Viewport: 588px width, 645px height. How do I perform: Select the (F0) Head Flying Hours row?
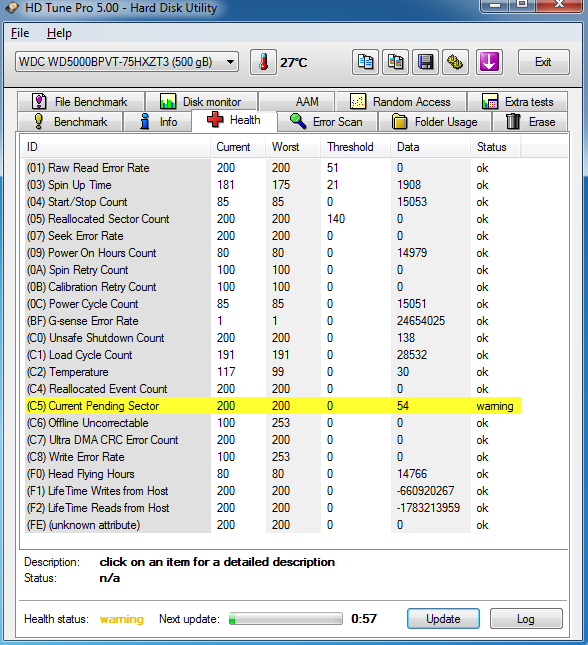tap(273, 474)
